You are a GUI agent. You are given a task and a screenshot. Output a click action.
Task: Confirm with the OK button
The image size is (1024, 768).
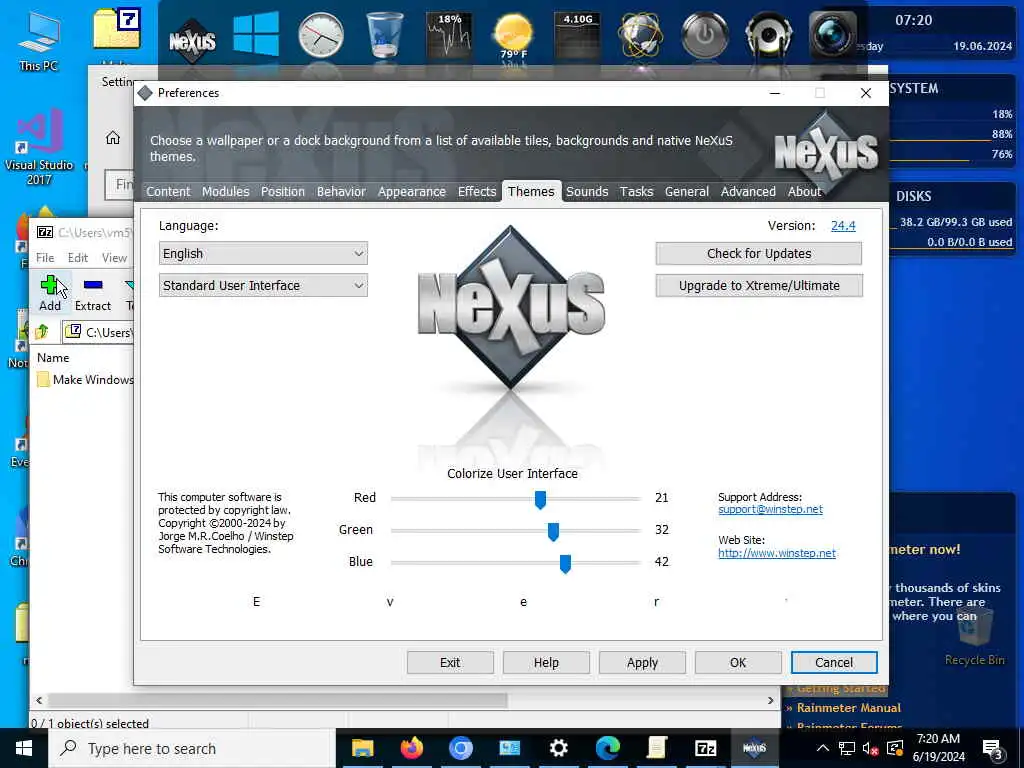pyautogui.click(x=738, y=662)
